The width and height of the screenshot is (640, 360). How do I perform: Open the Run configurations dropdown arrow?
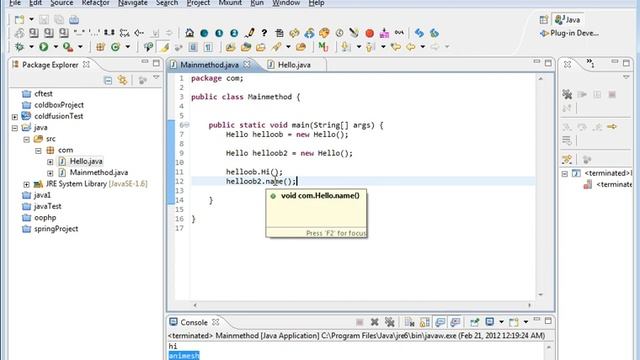[56, 47]
